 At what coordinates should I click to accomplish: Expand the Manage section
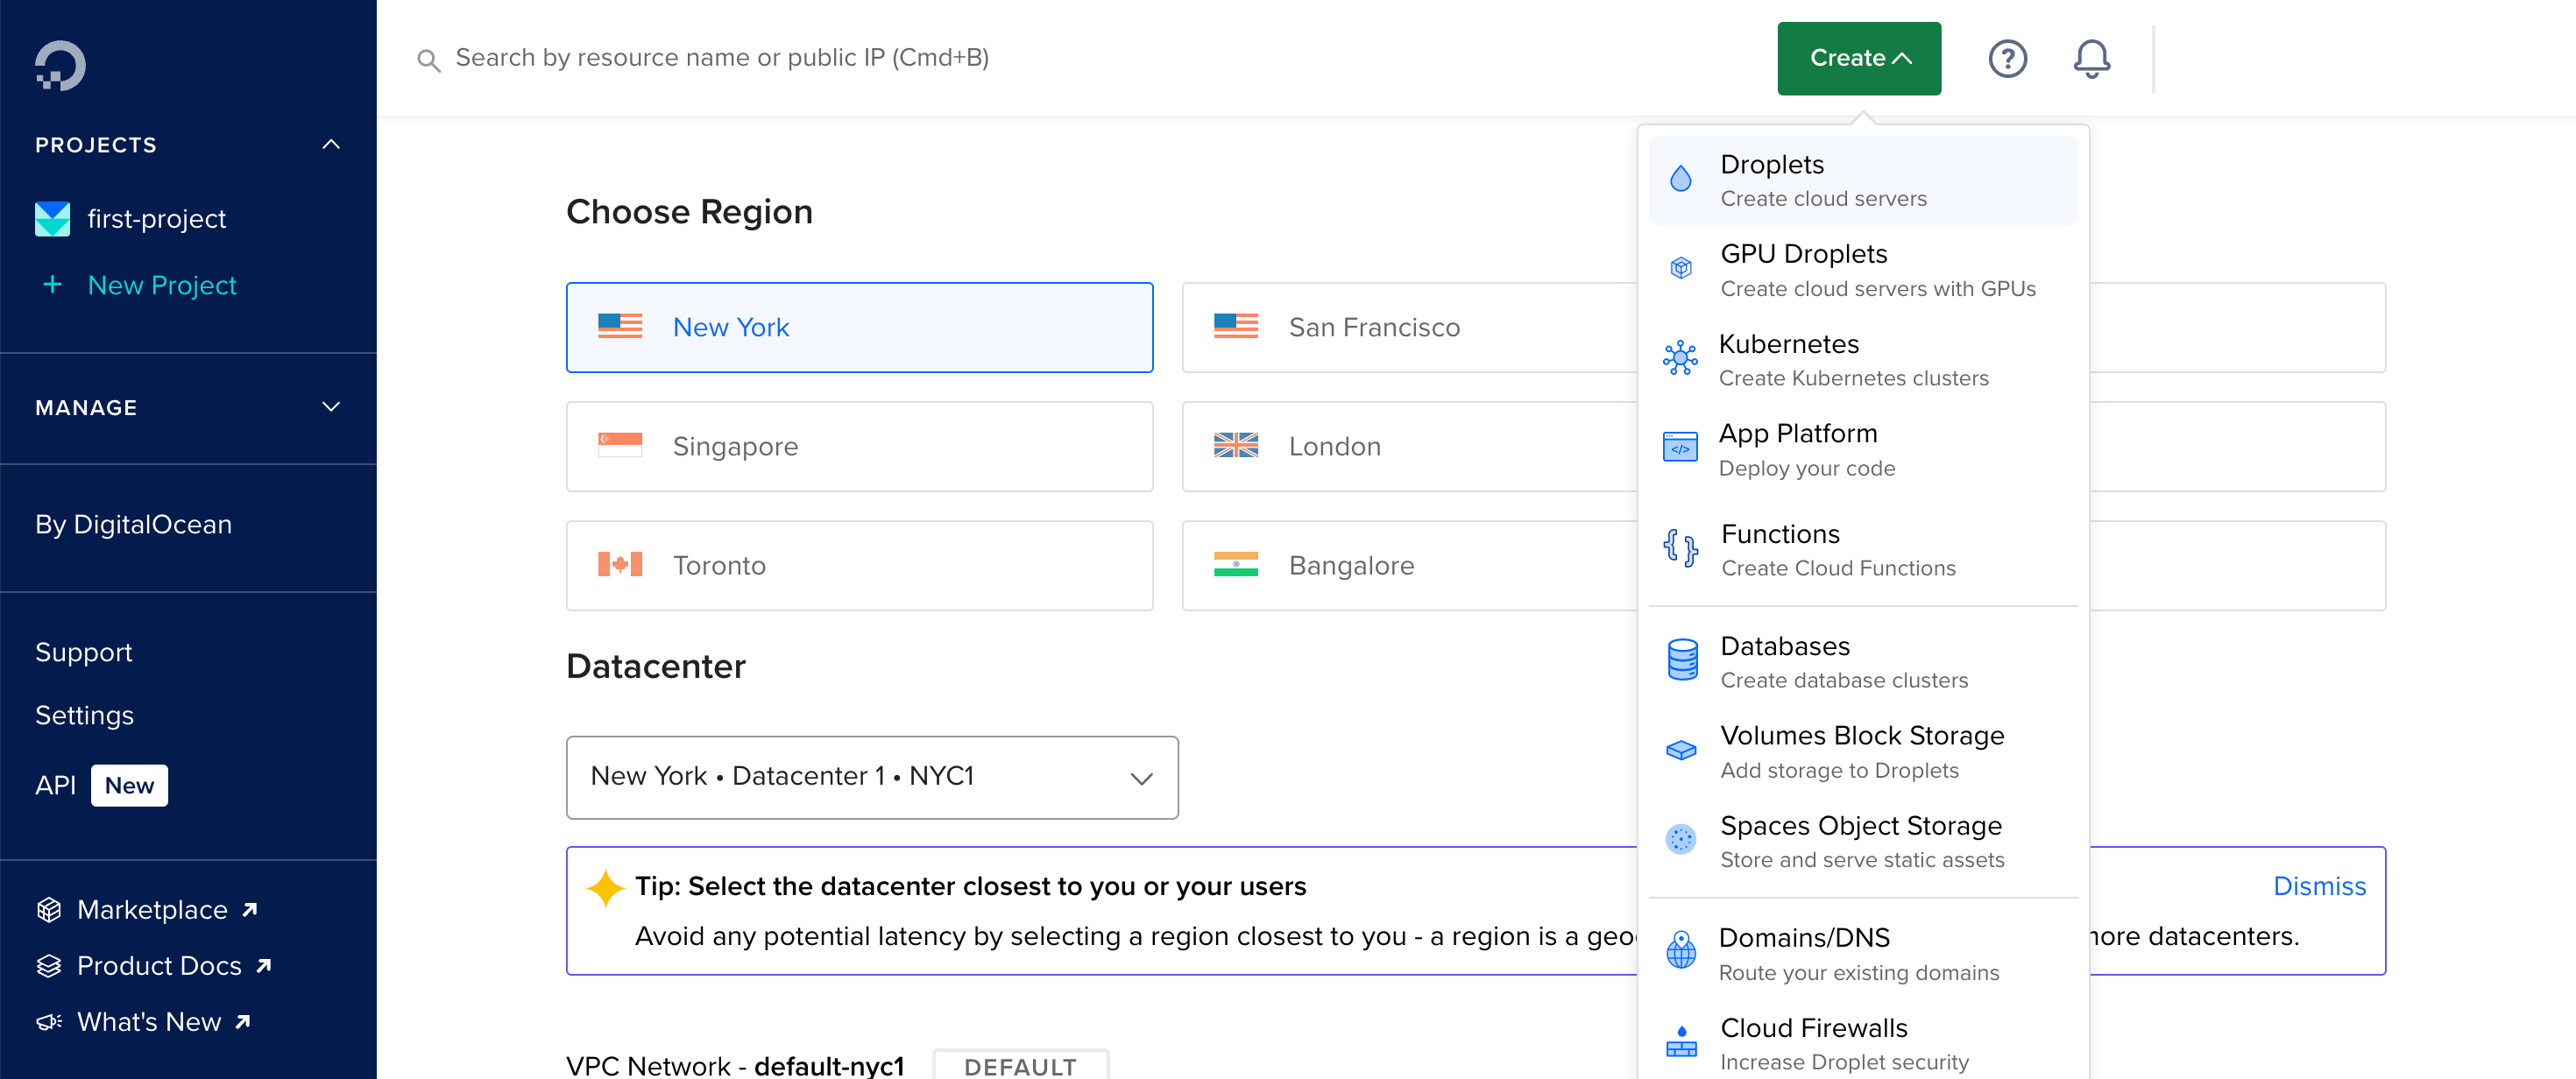pyautogui.click(x=331, y=407)
